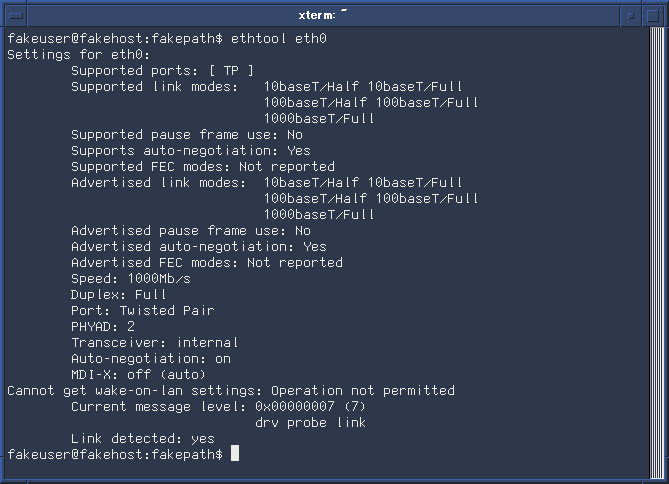The width and height of the screenshot is (669, 484).
Task: Click the 'Speed: 1000Mb/s' line
Action: pos(131,279)
